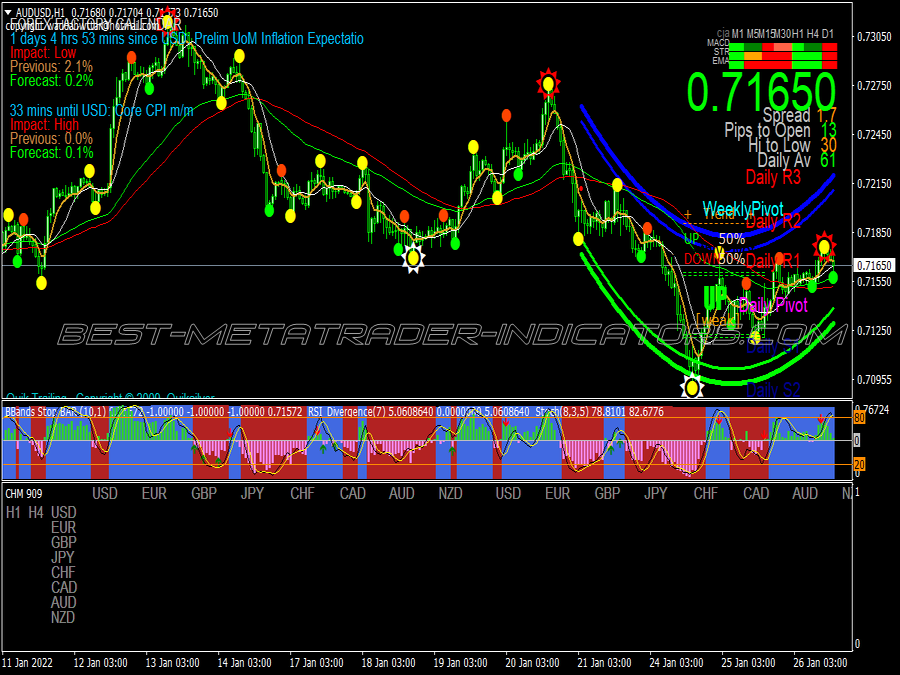The height and width of the screenshot is (675, 900).
Task: Select the red sun marker at the 20 Jan high
Action: pos(548,84)
